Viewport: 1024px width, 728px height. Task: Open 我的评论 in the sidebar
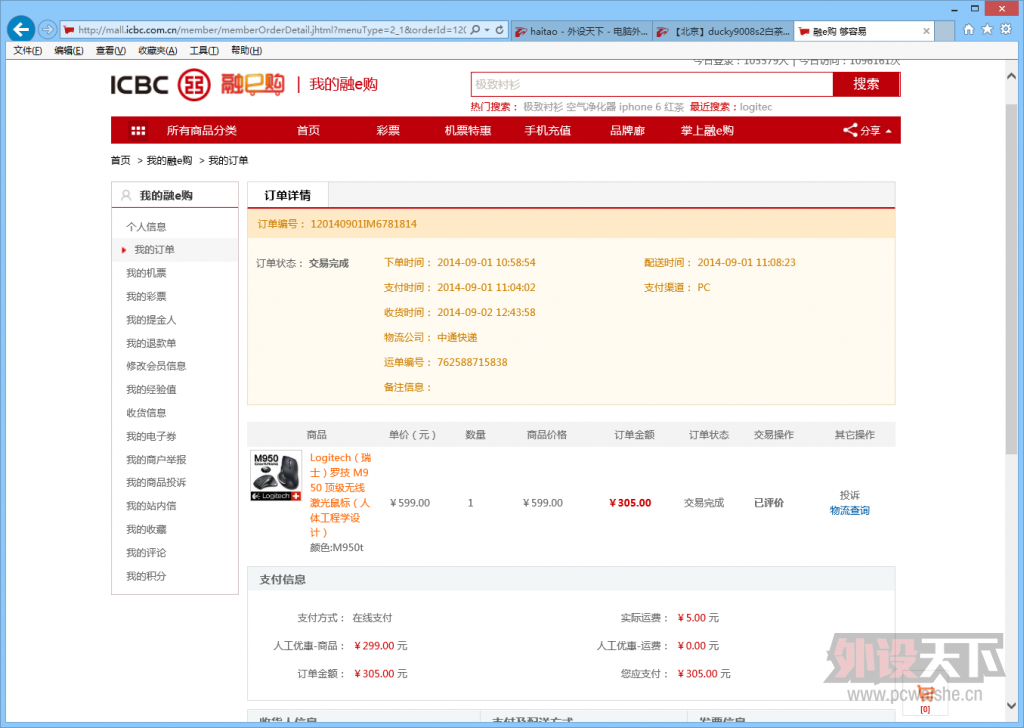pos(146,553)
